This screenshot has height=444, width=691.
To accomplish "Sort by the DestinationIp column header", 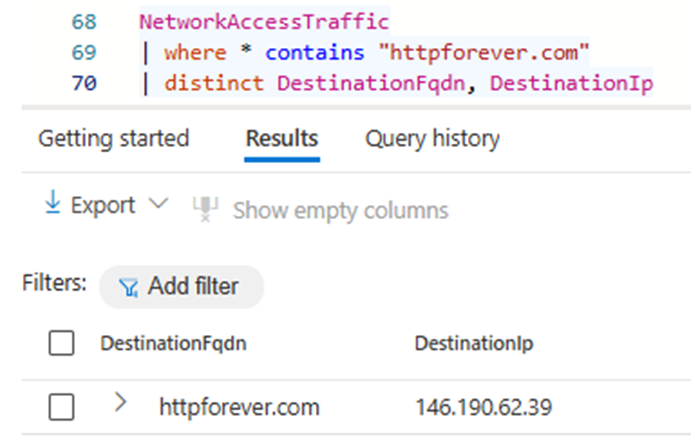I will (x=473, y=344).
